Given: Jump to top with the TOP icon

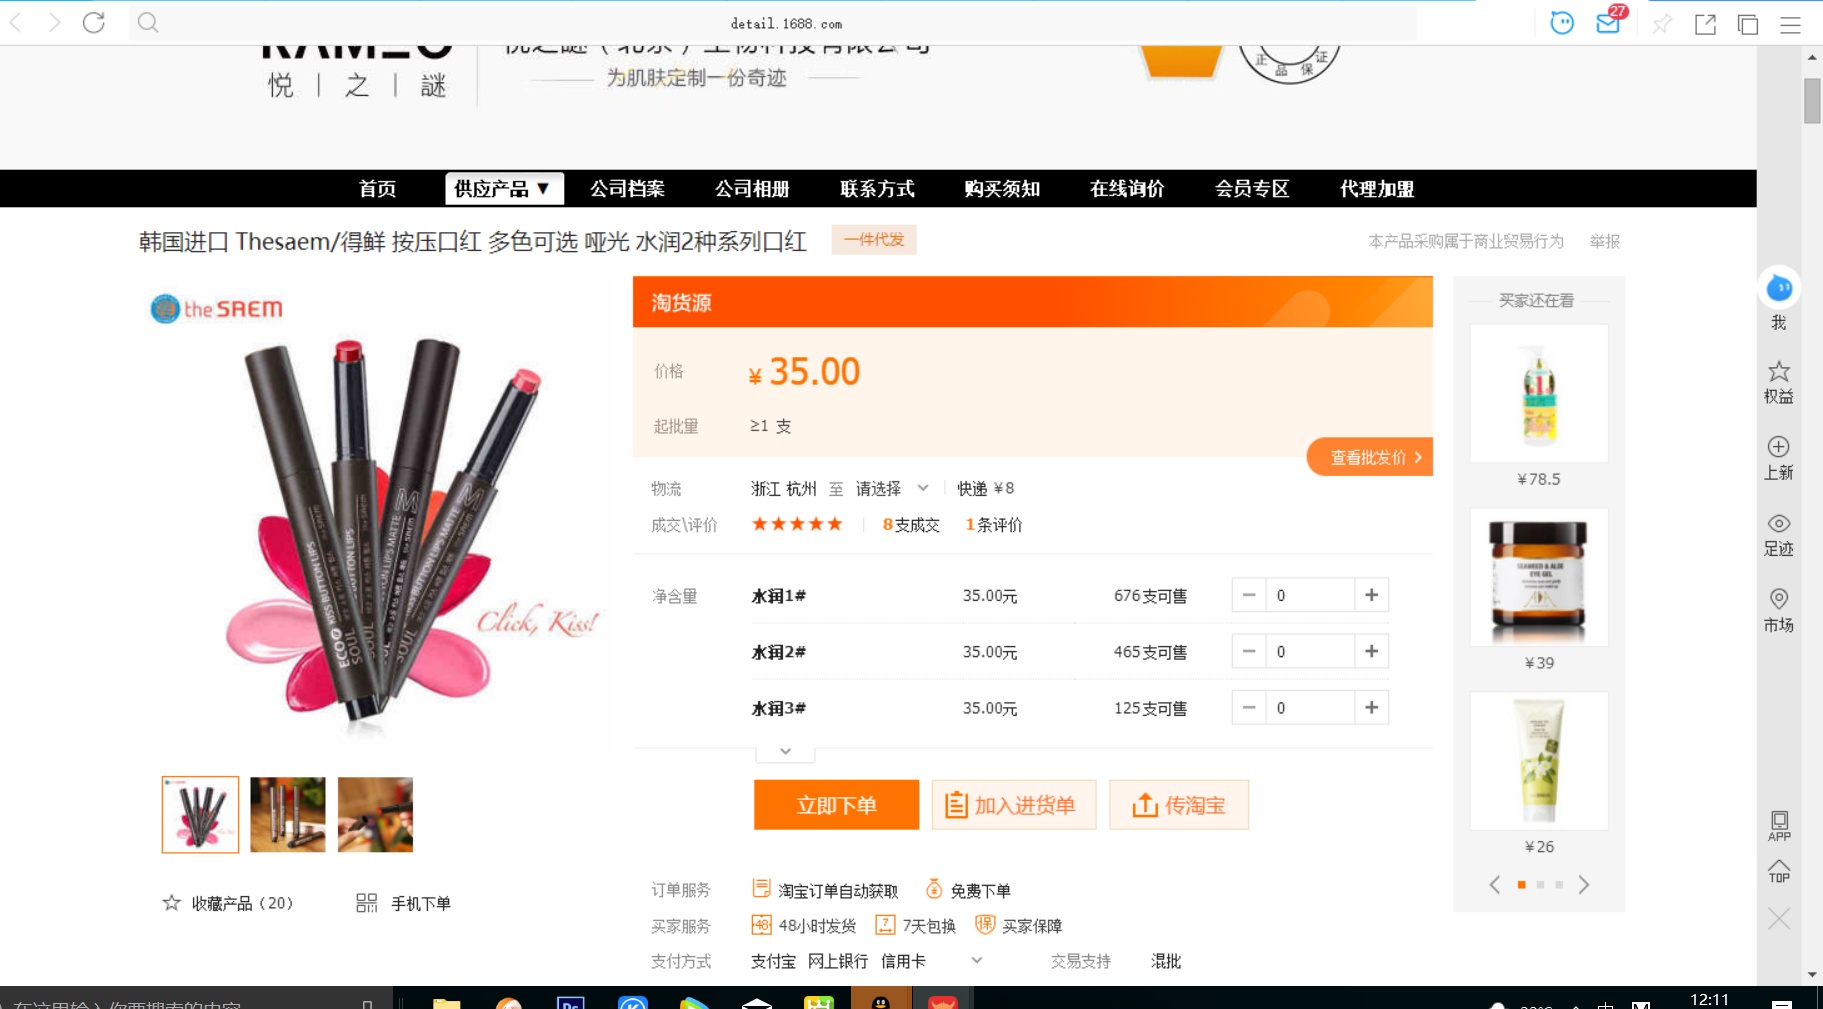Looking at the screenshot, I should pos(1779,871).
